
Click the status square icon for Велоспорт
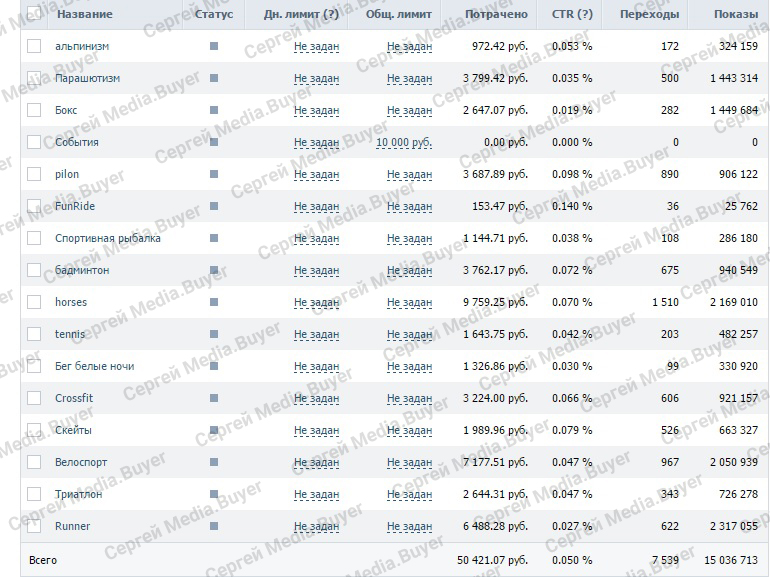click(214, 462)
